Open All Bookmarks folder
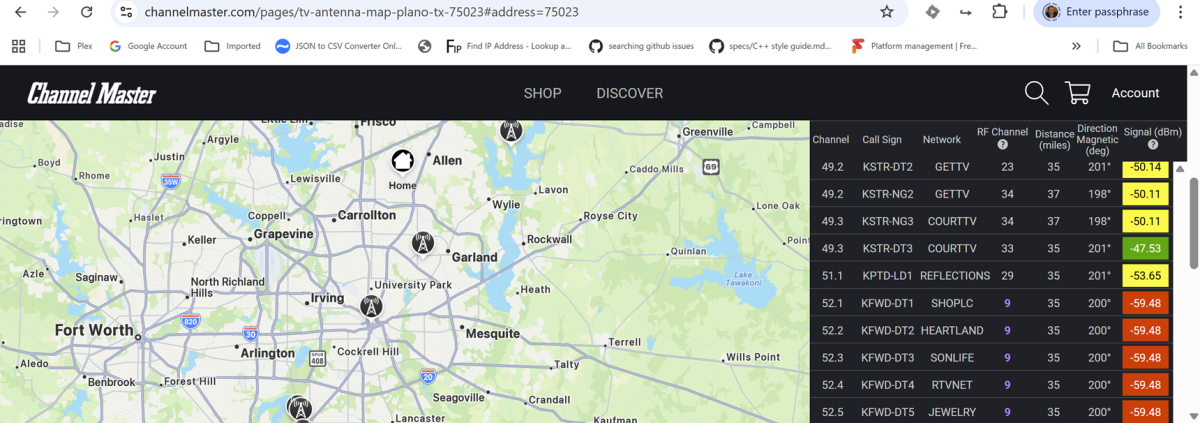The height and width of the screenshot is (423, 1200). click(x=1151, y=46)
